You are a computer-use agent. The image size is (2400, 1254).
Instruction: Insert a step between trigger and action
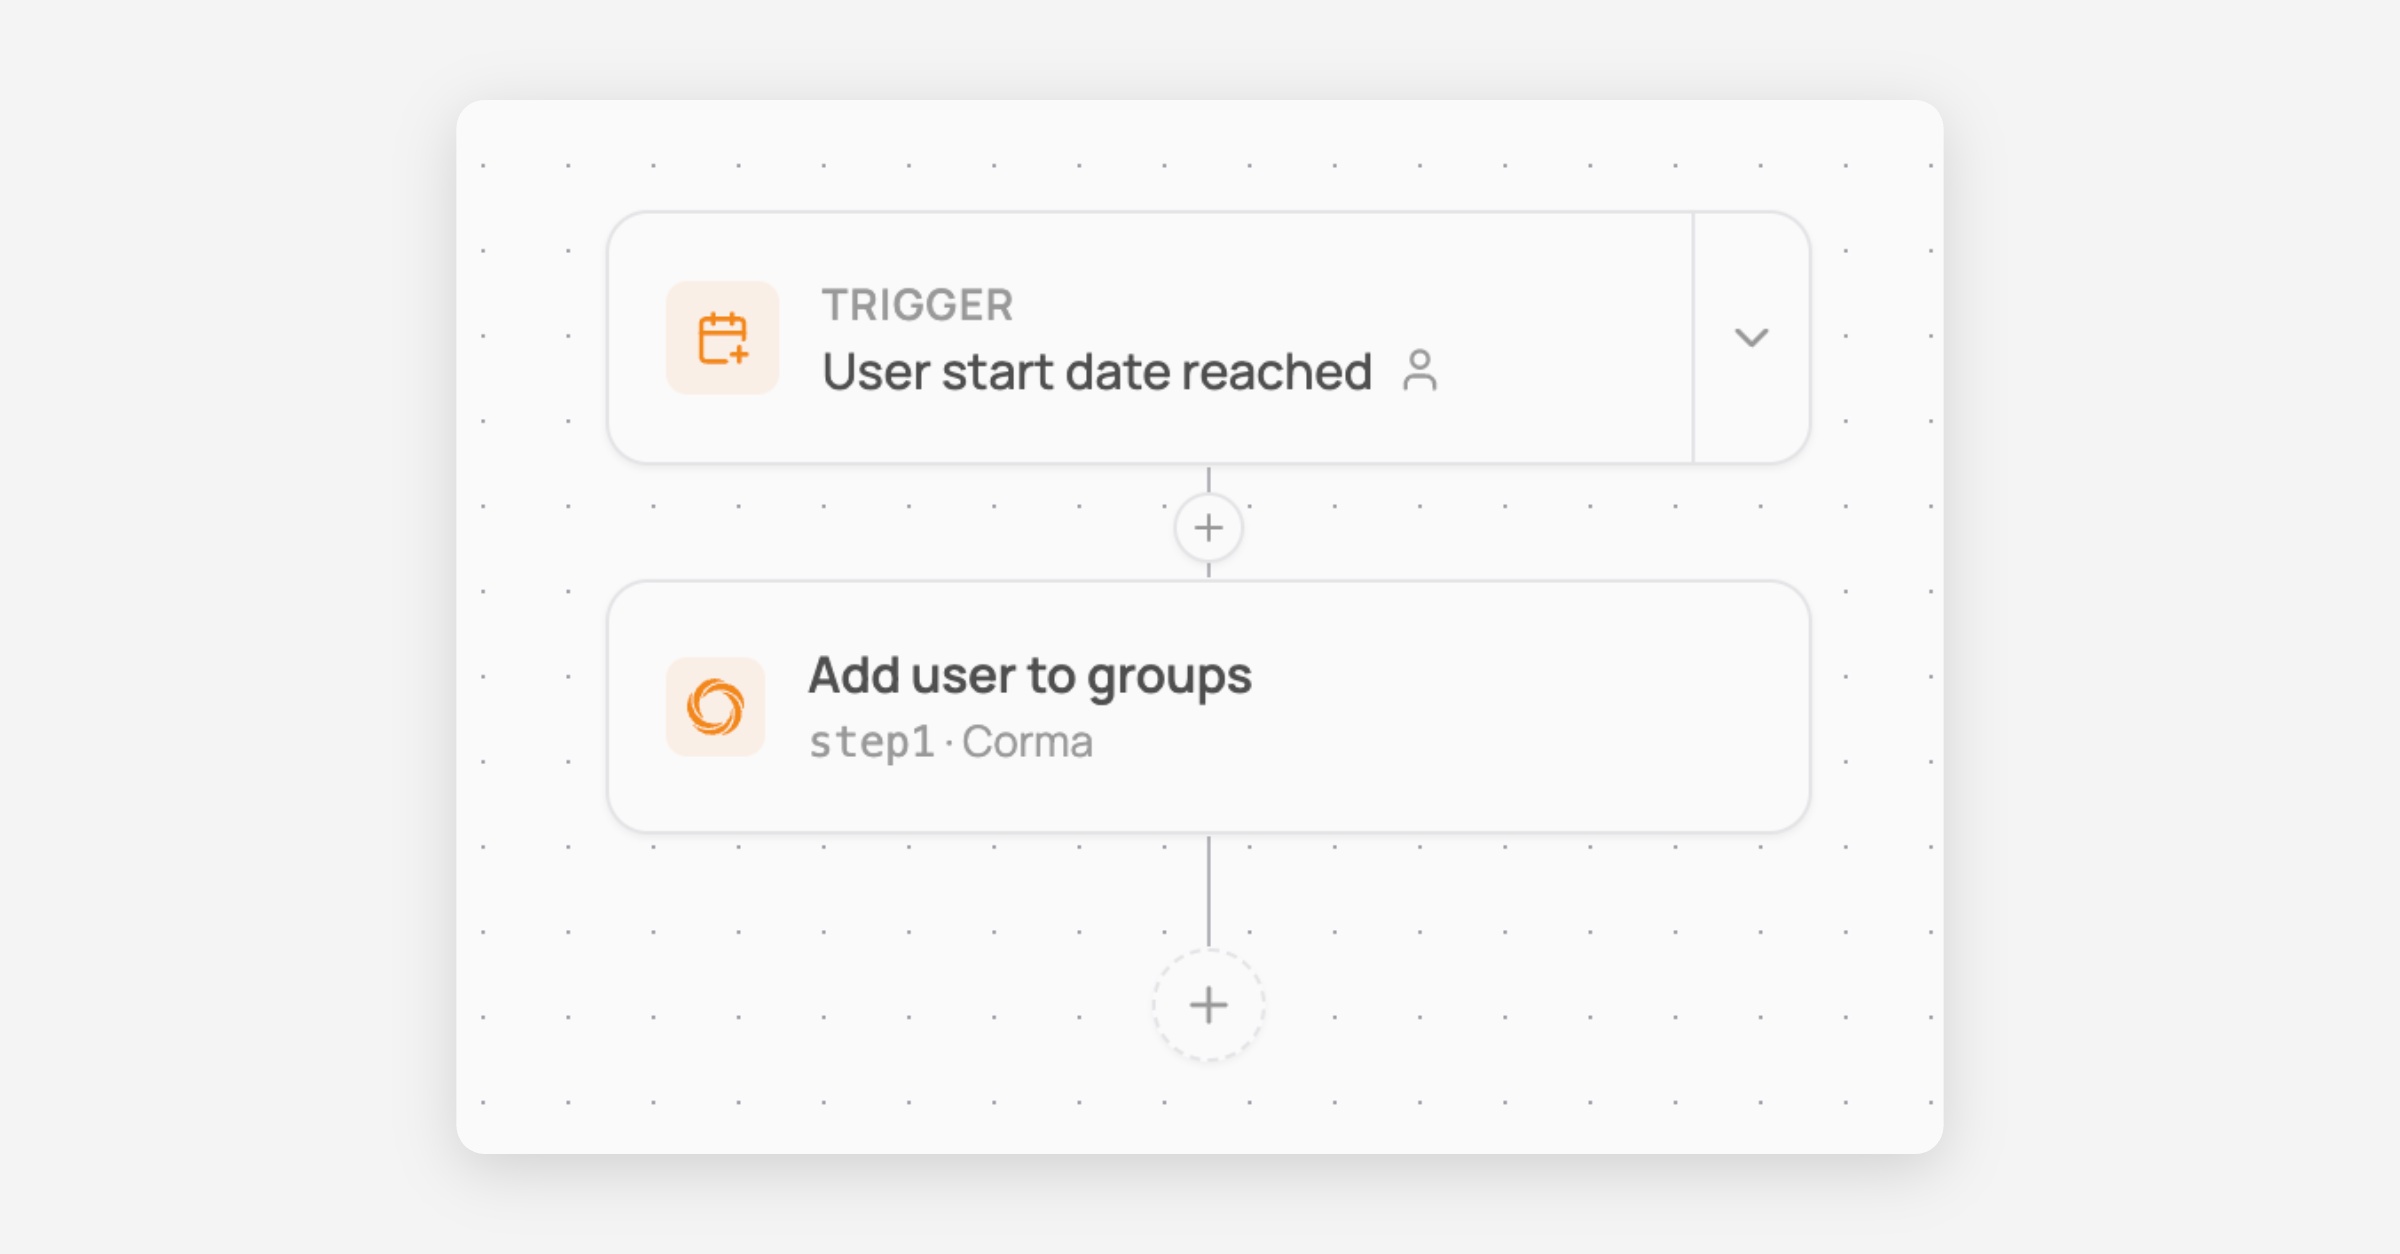click(x=1208, y=527)
